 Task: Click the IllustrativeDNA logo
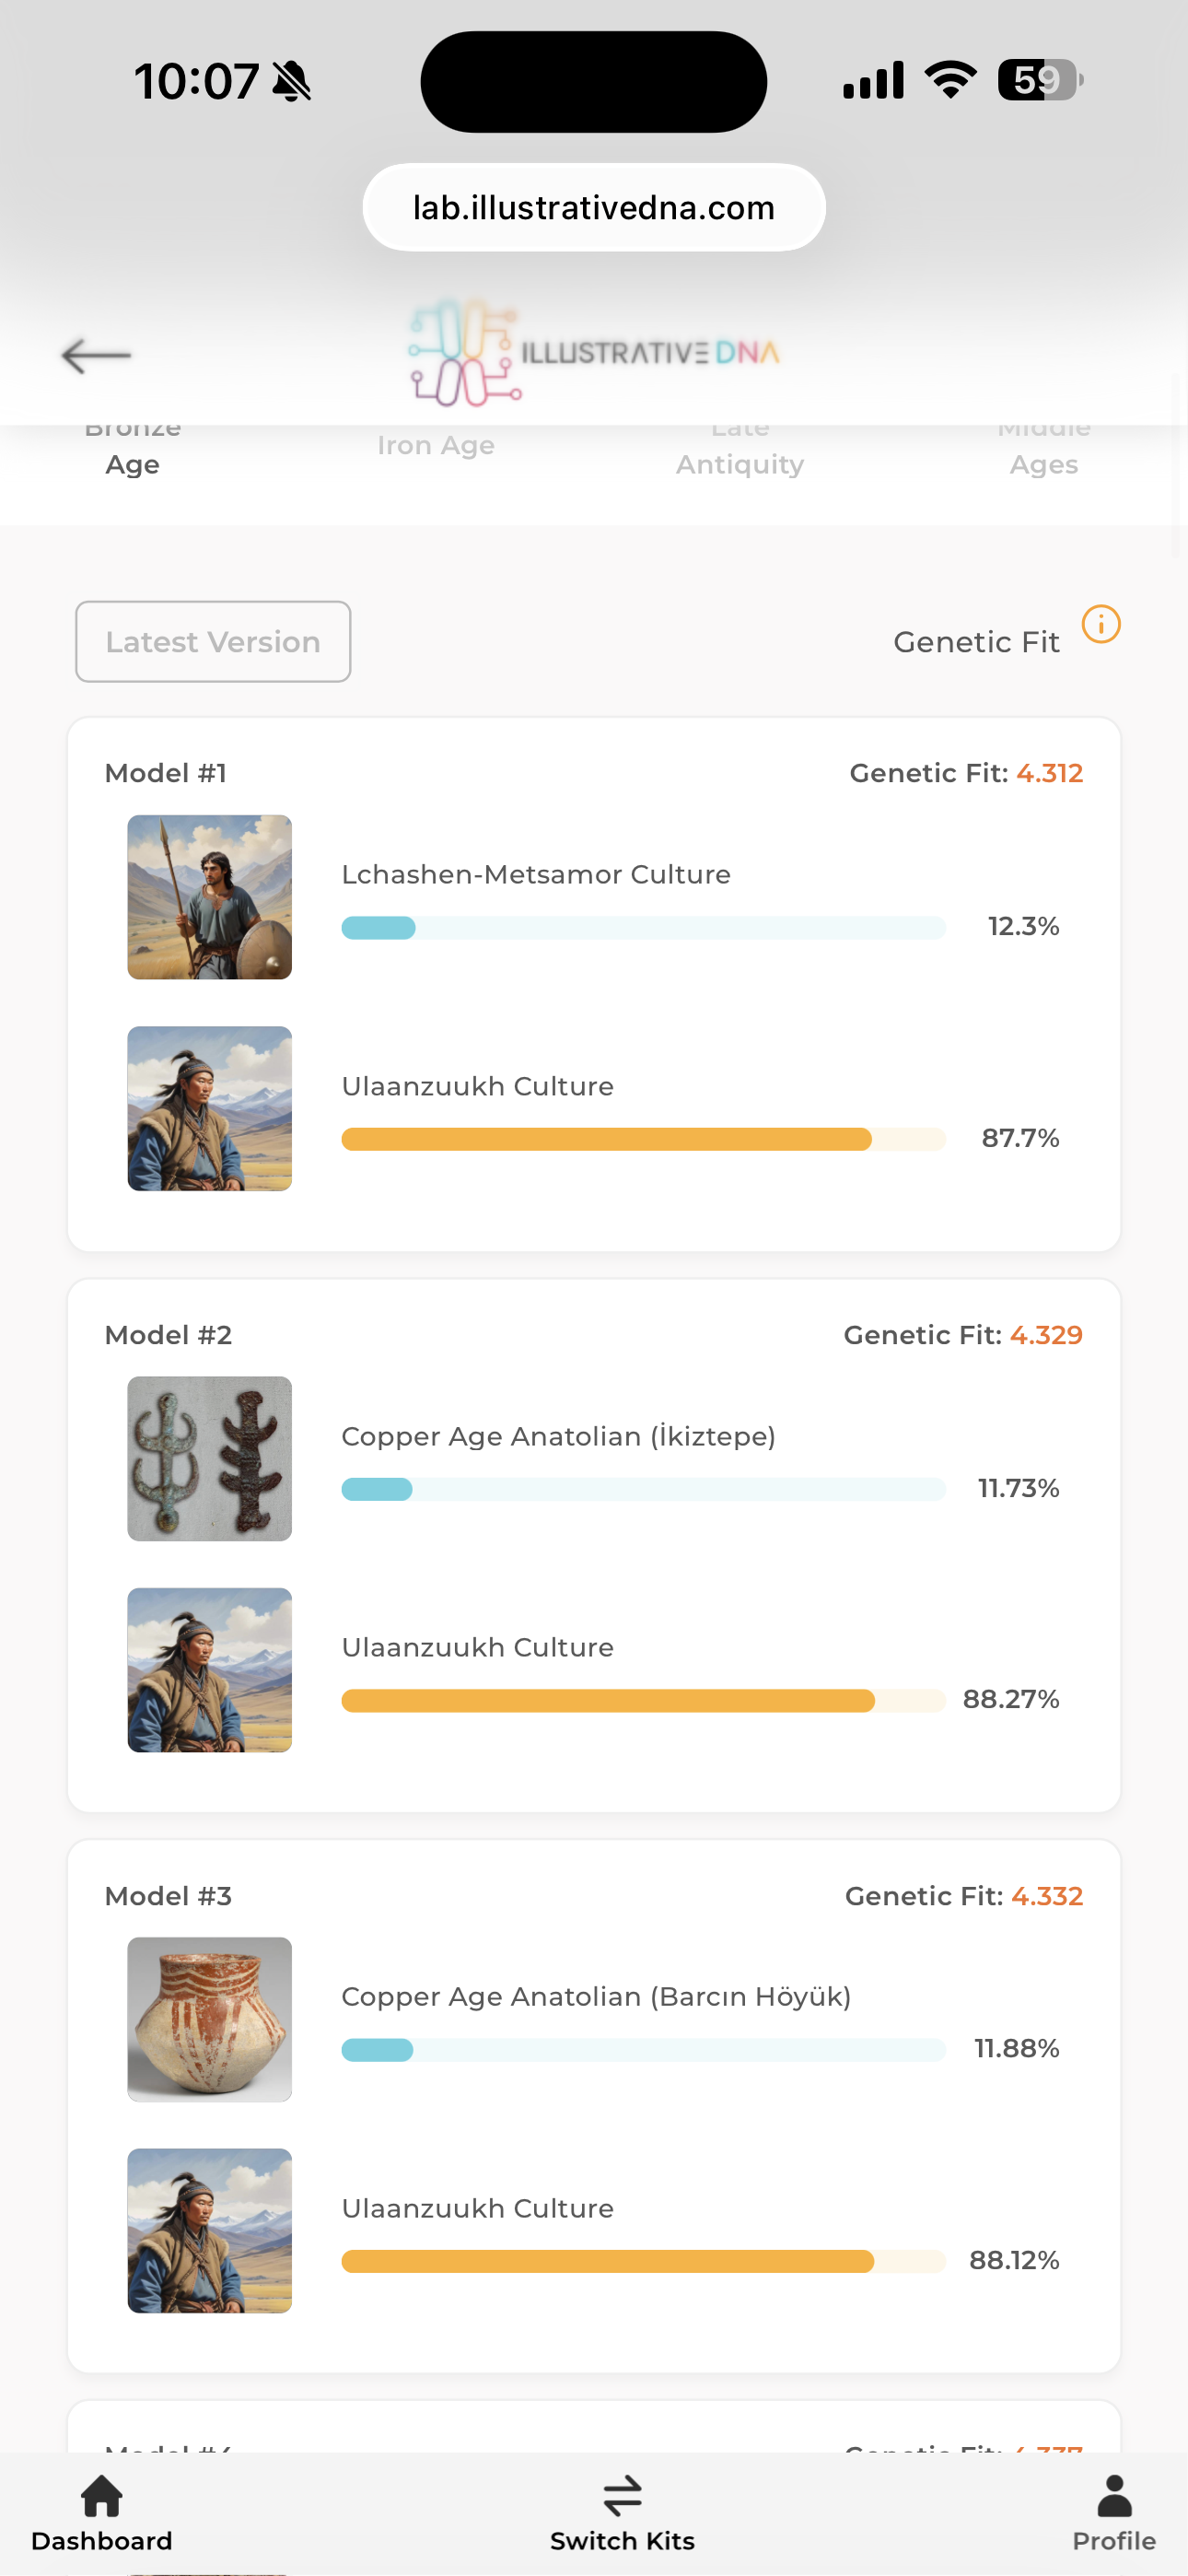tap(593, 353)
